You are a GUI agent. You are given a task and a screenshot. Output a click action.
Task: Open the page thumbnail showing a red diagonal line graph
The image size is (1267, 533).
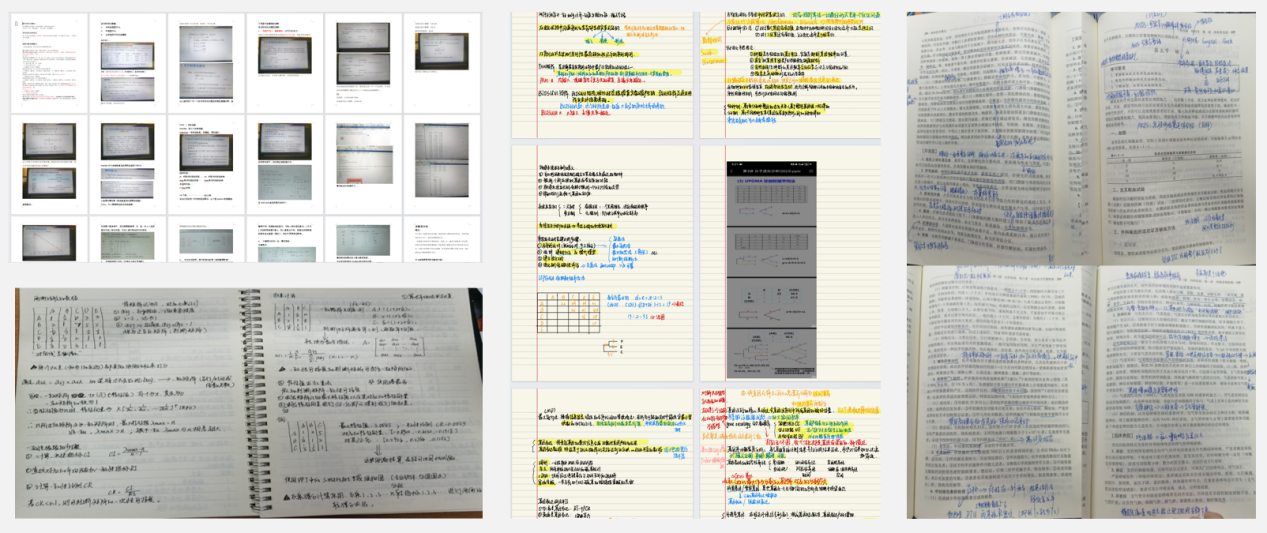[x=48, y=240]
